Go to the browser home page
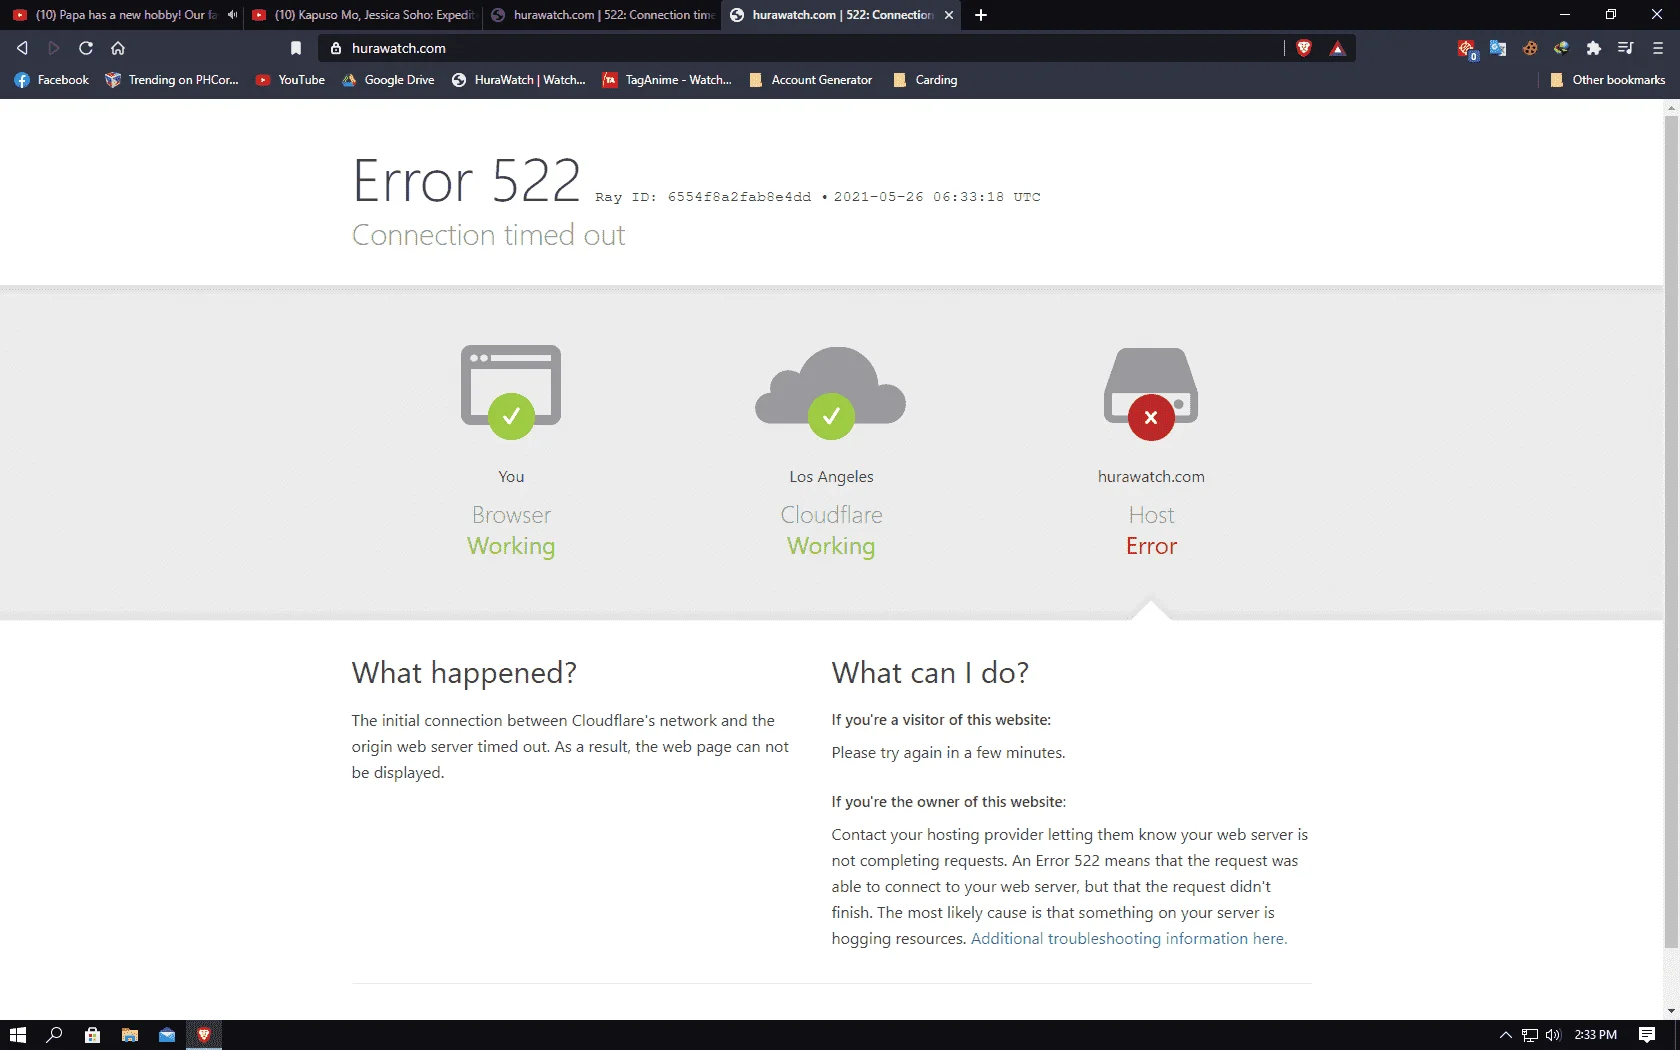 pyautogui.click(x=118, y=48)
